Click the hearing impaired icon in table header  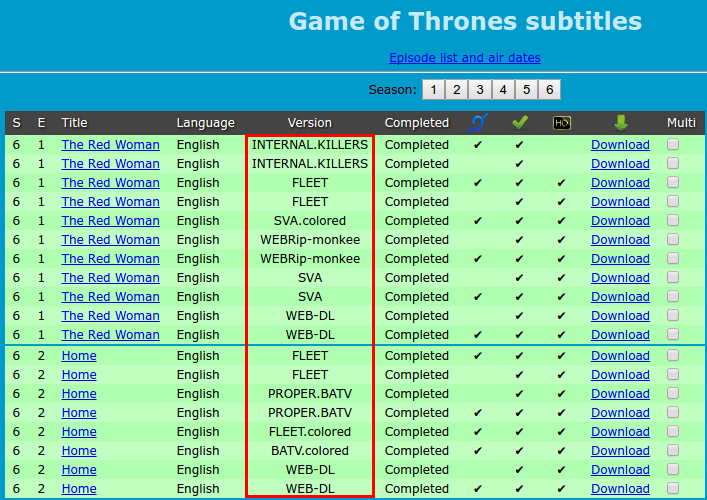(x=478, y=123)
